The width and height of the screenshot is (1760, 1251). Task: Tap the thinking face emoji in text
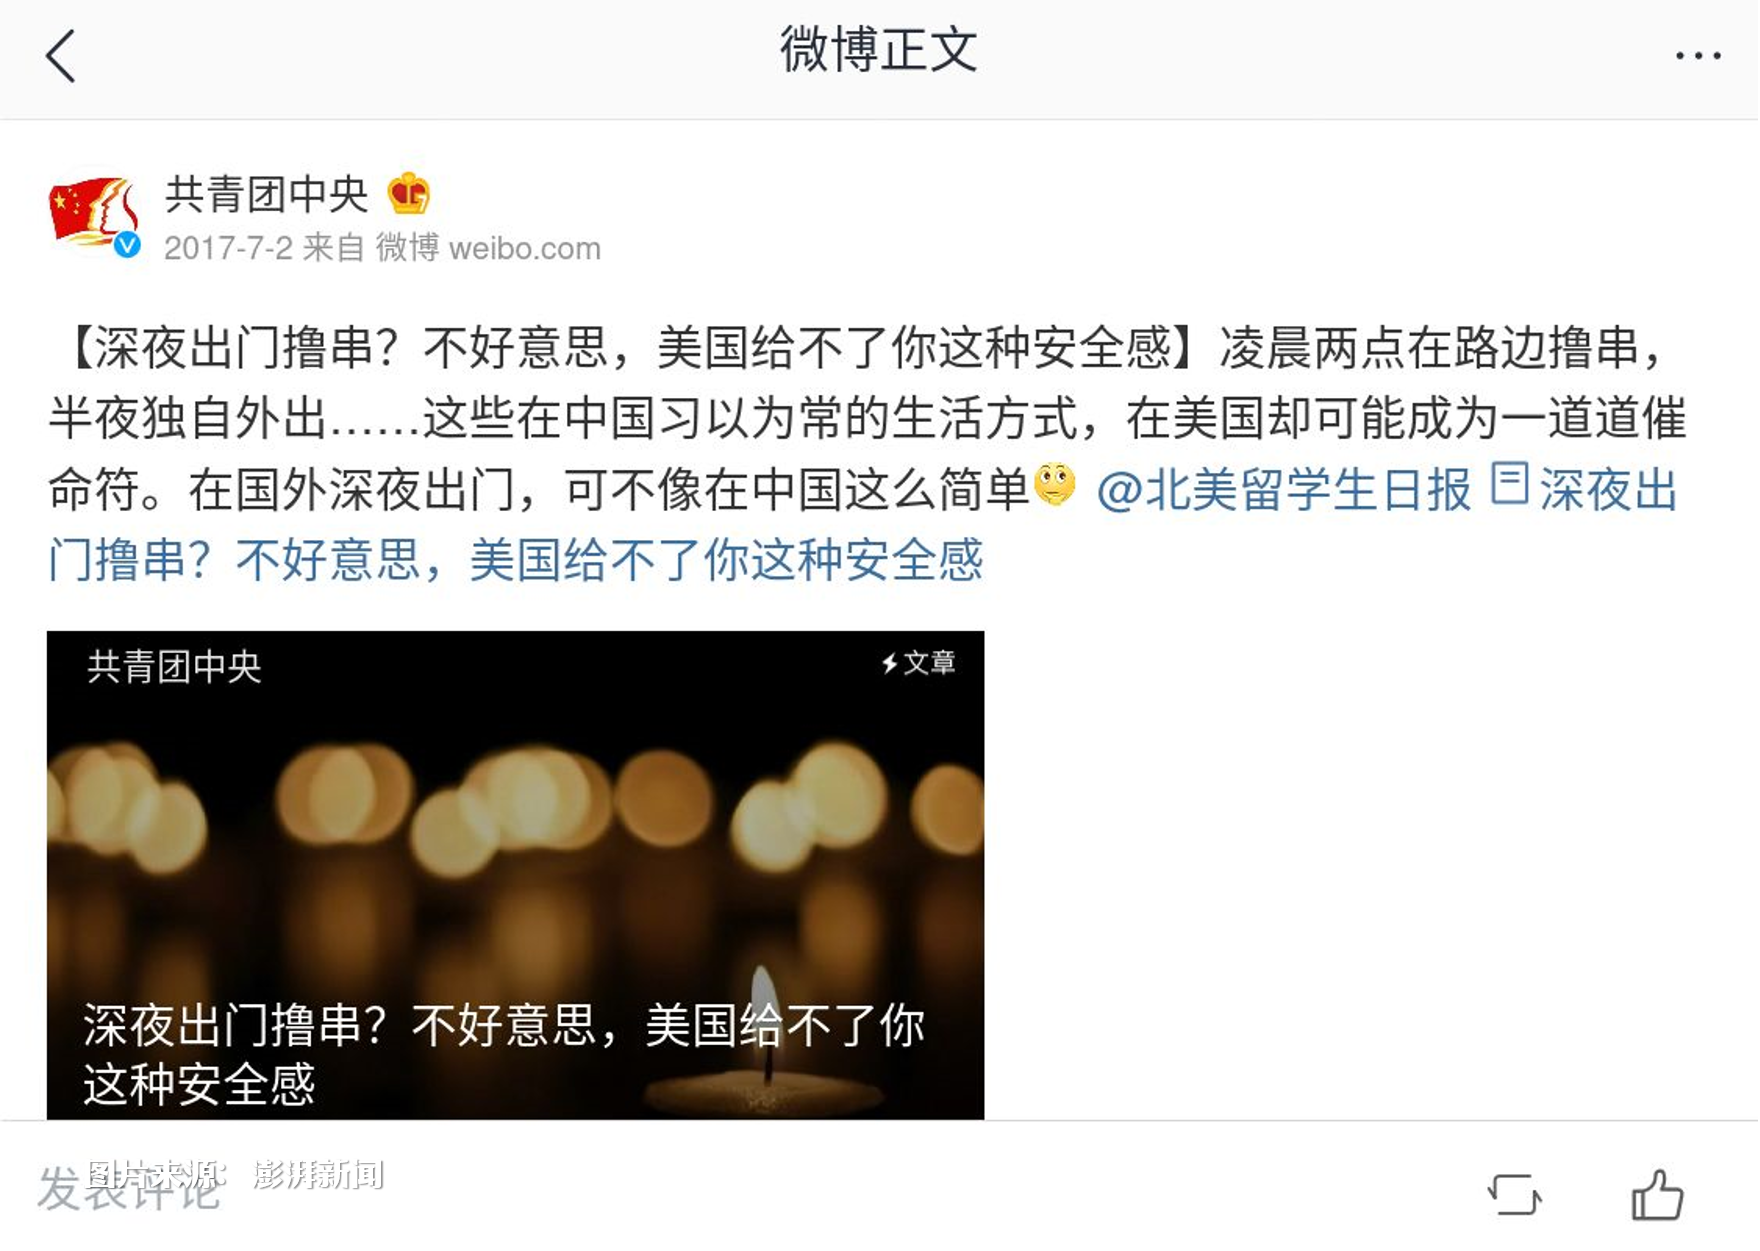[x=1054, y=485]
